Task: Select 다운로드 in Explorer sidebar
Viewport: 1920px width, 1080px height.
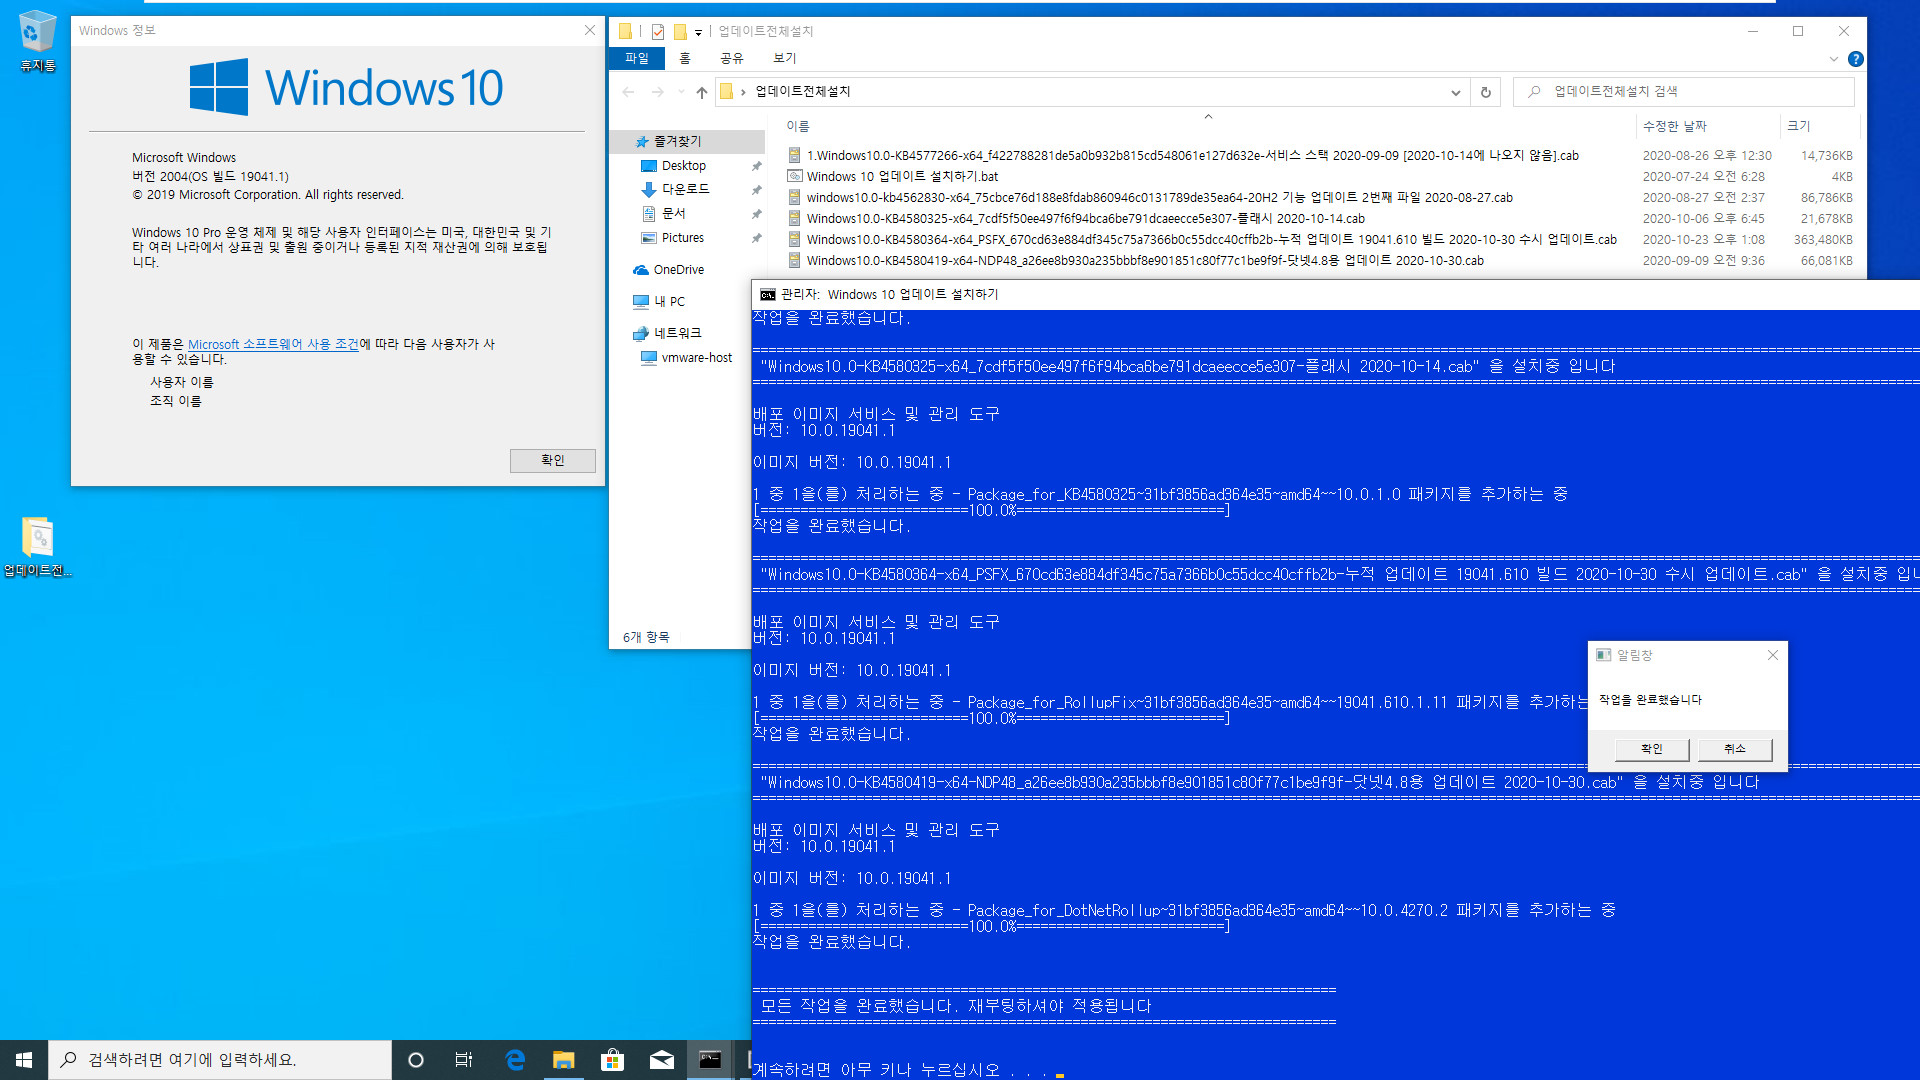Action: [x=685, y=189]
